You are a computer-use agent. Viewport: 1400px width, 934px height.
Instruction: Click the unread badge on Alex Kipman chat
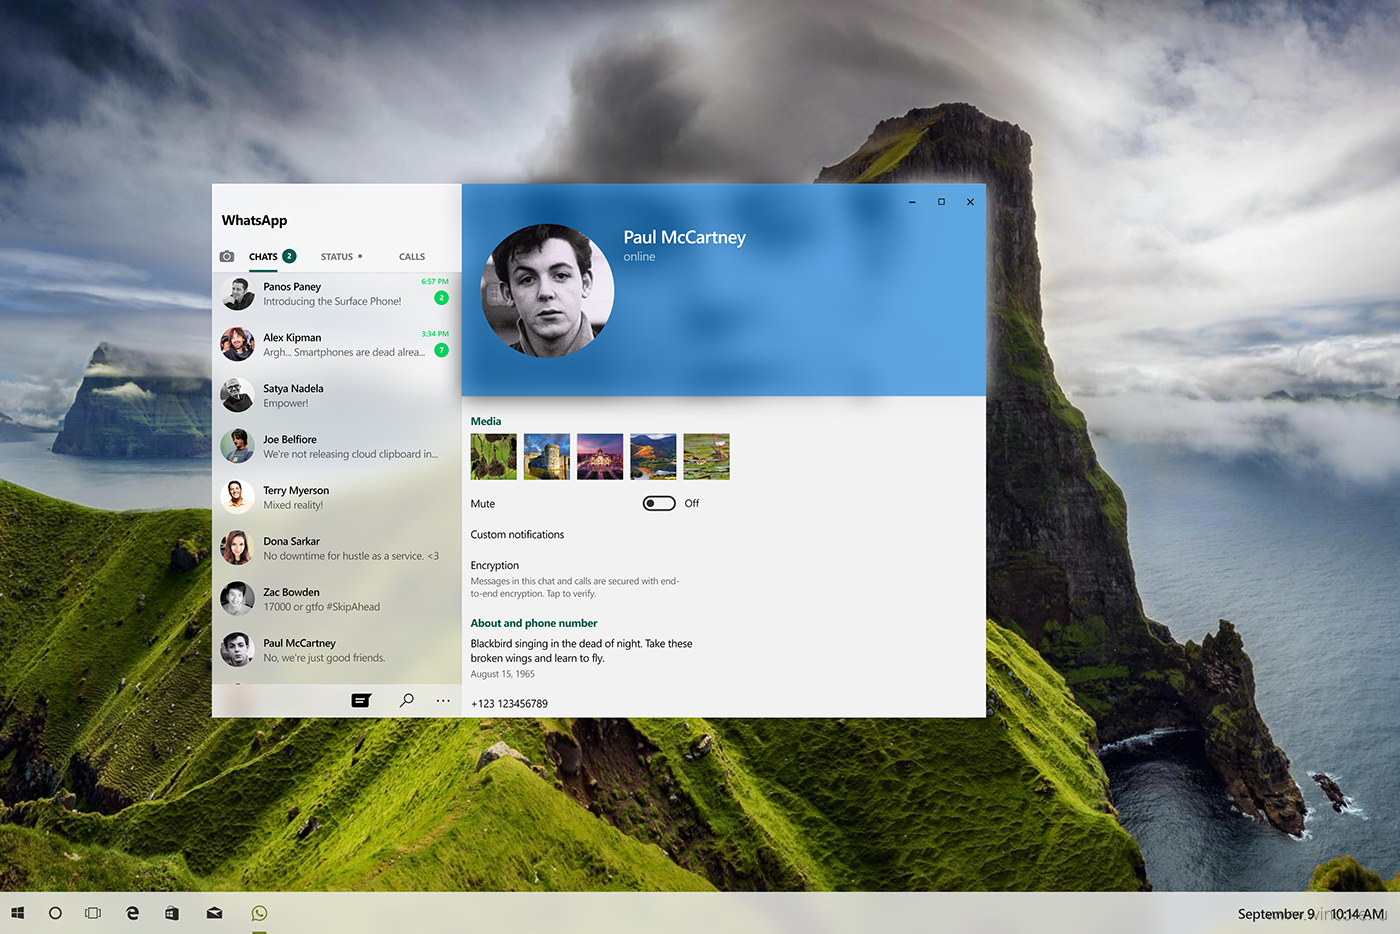coord(441,350)
